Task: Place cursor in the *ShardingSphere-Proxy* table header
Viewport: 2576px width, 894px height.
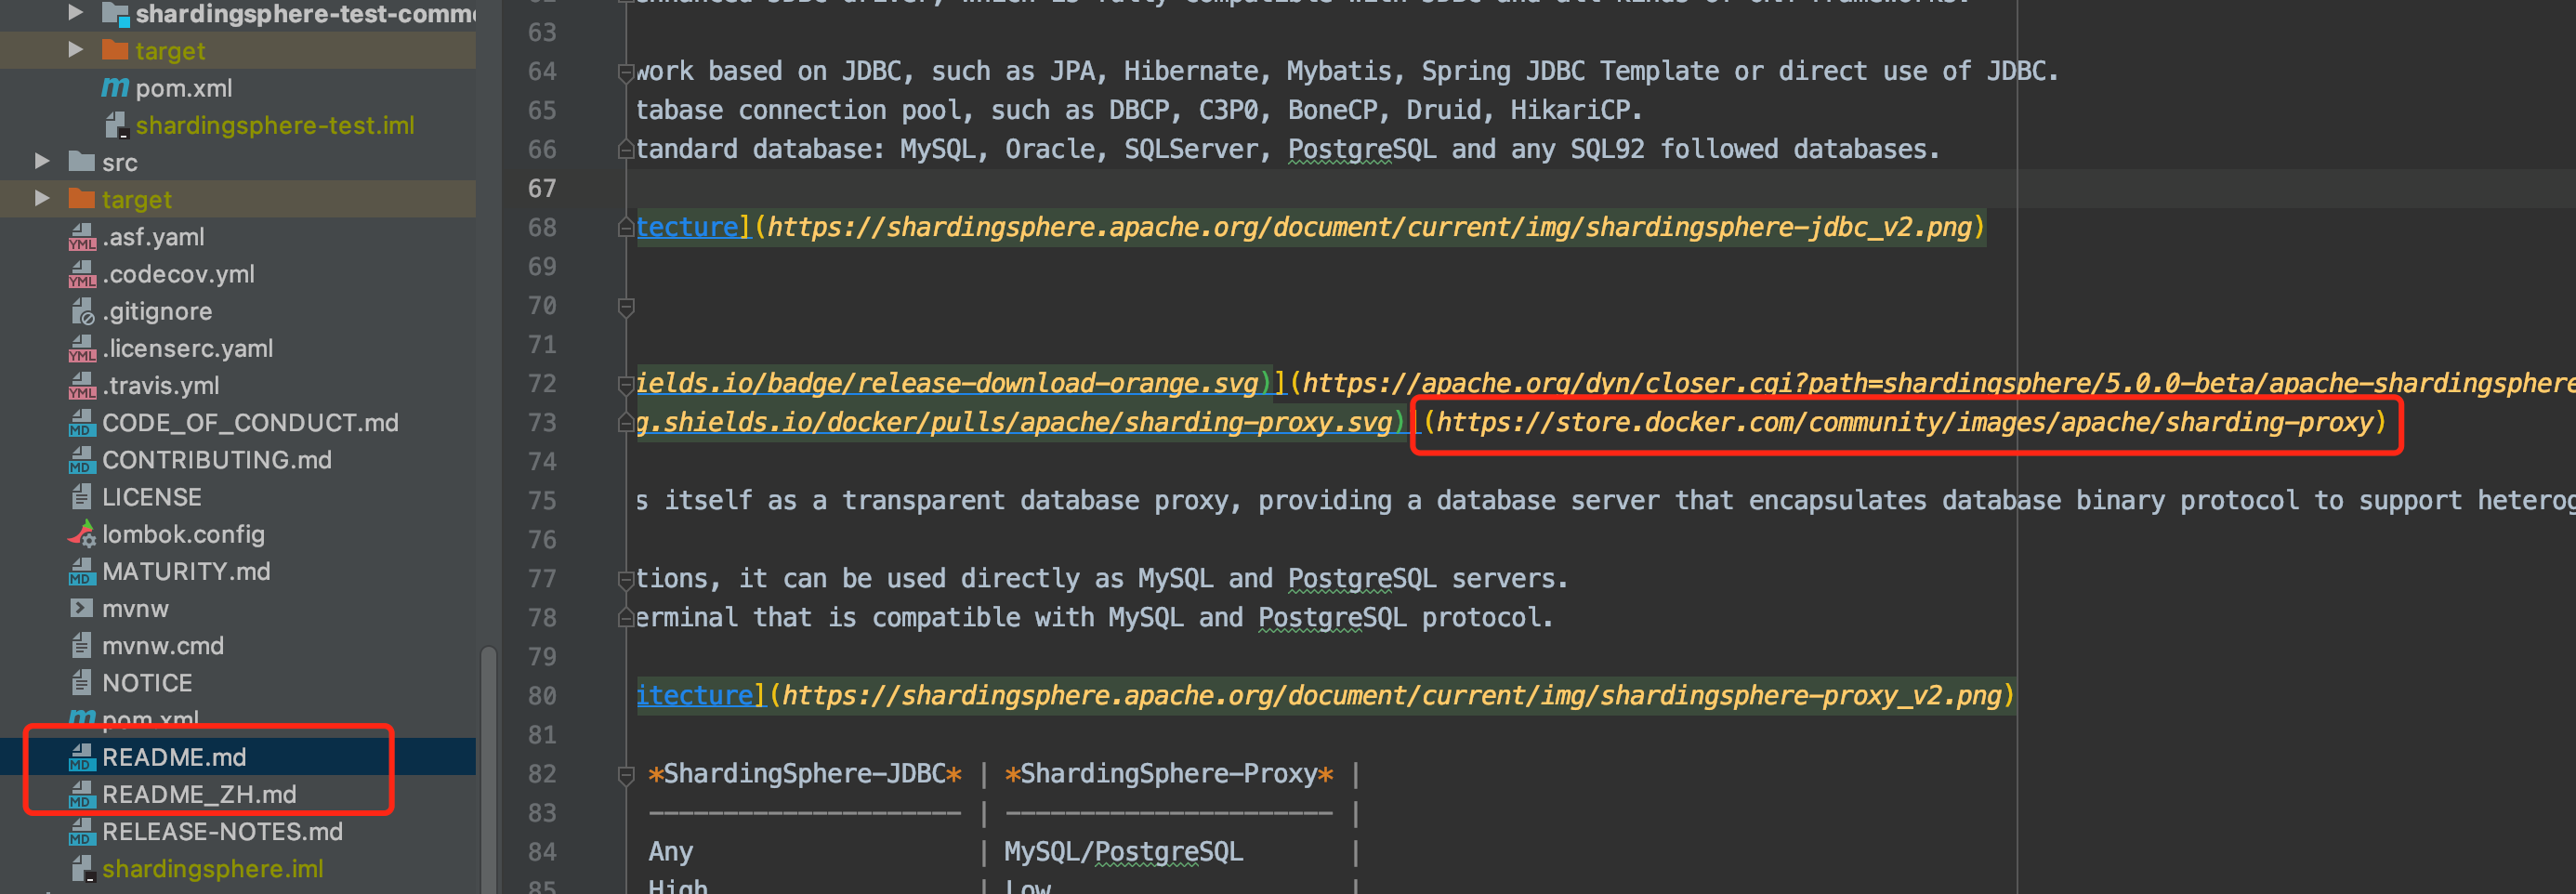Action: tap(1169, 773)
